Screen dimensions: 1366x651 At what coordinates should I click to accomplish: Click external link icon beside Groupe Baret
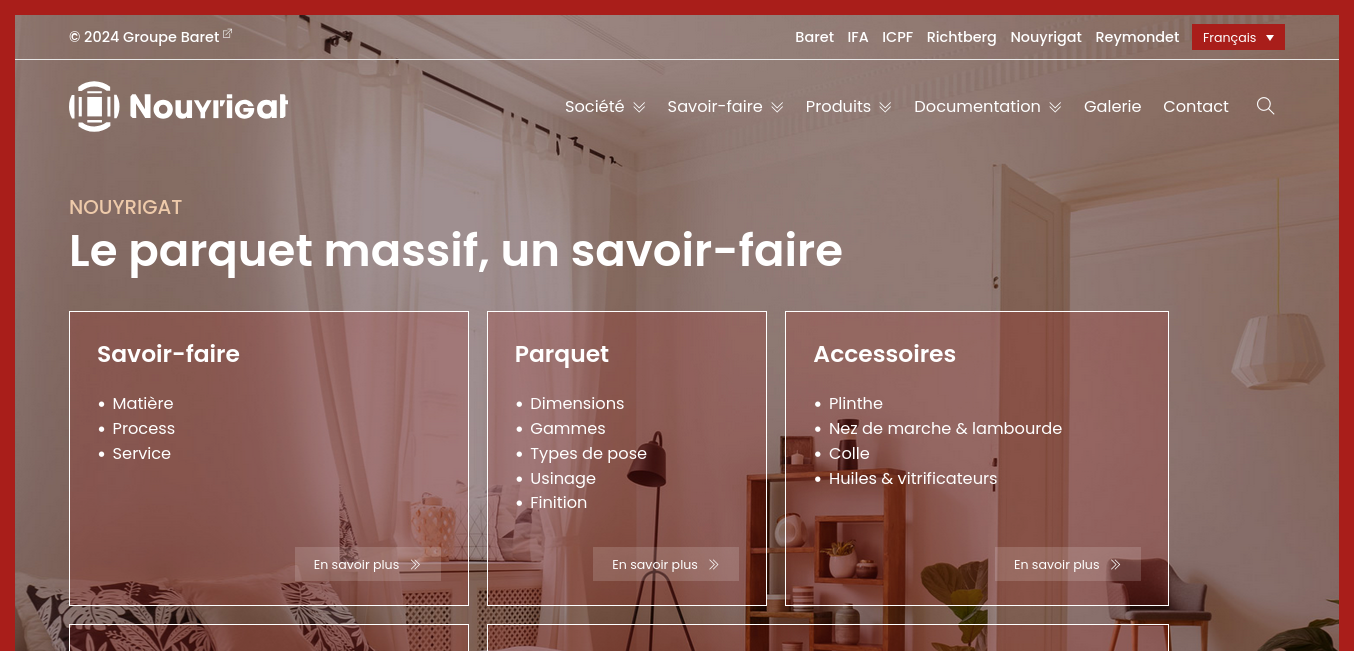click(228, 34)
